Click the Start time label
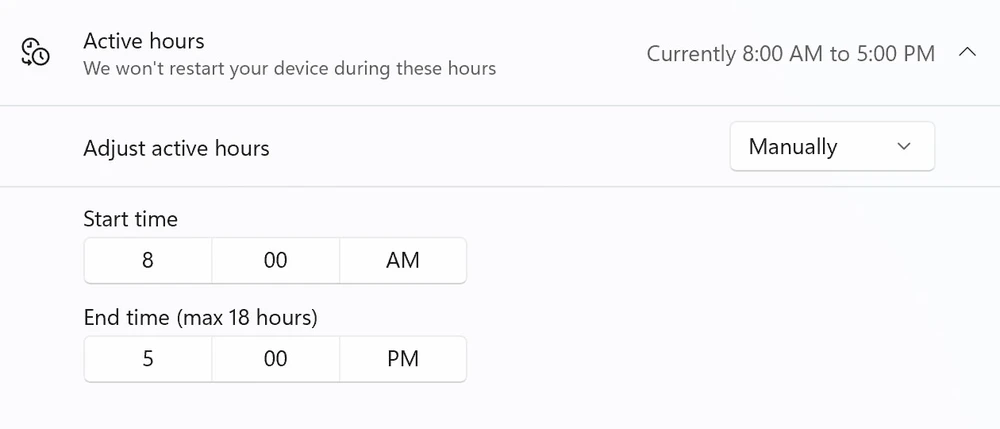Image resolution: width=1000 pixels, height=429 pixels. (130, 218)
